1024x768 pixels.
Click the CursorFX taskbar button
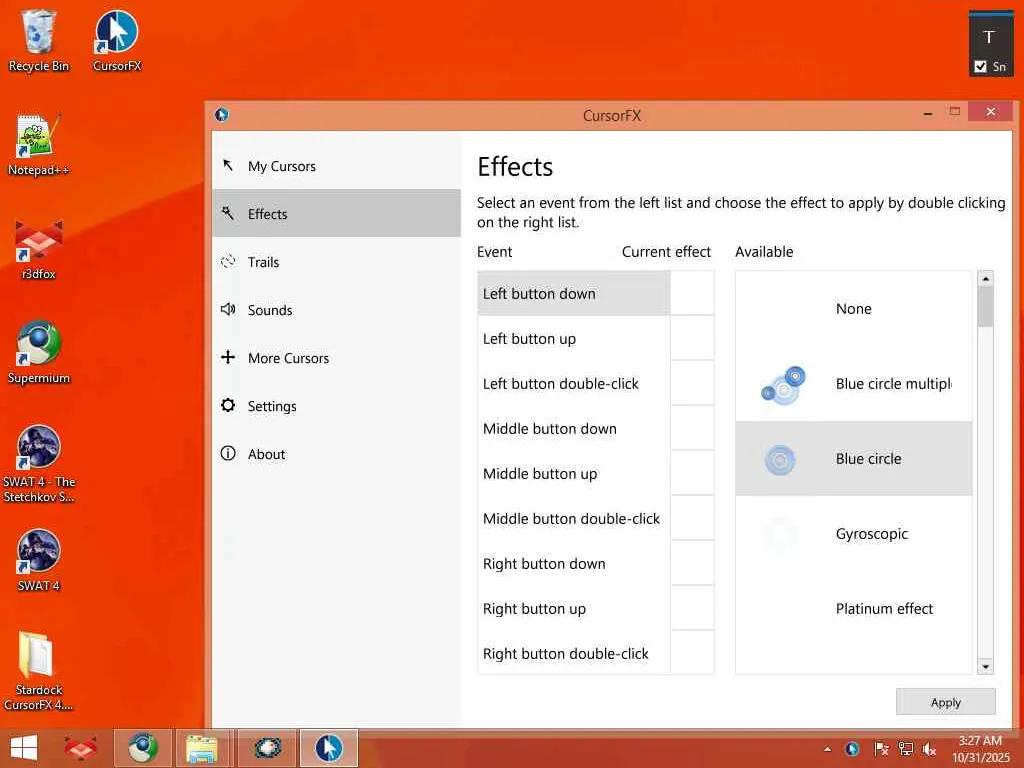coord(328,748)
